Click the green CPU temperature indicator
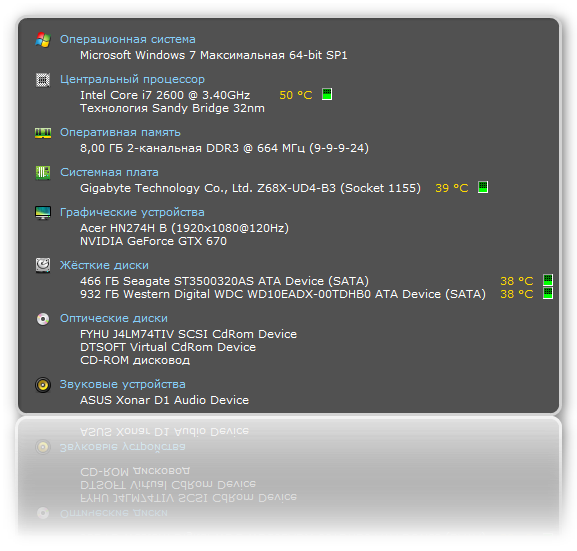577x551 pixels. pos(327,94)
